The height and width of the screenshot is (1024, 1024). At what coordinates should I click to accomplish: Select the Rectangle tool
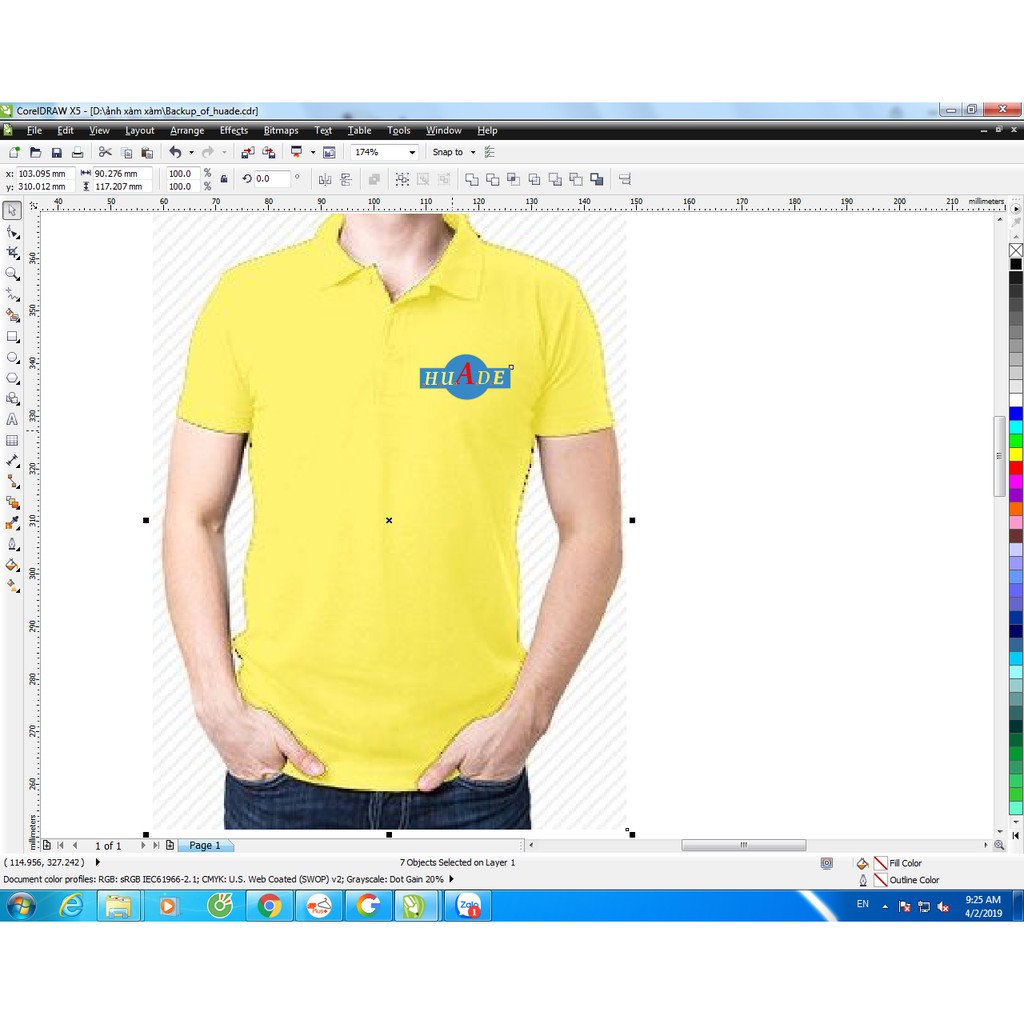[13, 336]
